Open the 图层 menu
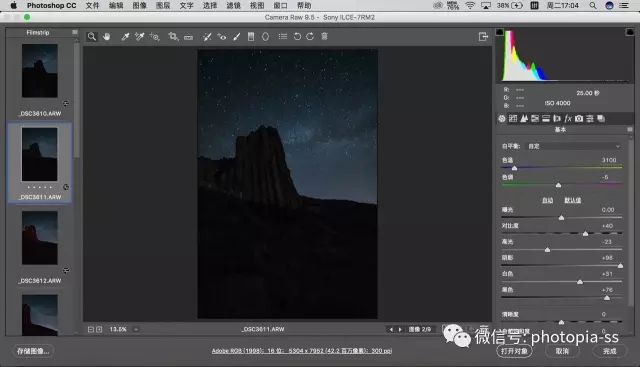Image resolution: width=640 pixels, height=367 pixels. pos(163,5)
